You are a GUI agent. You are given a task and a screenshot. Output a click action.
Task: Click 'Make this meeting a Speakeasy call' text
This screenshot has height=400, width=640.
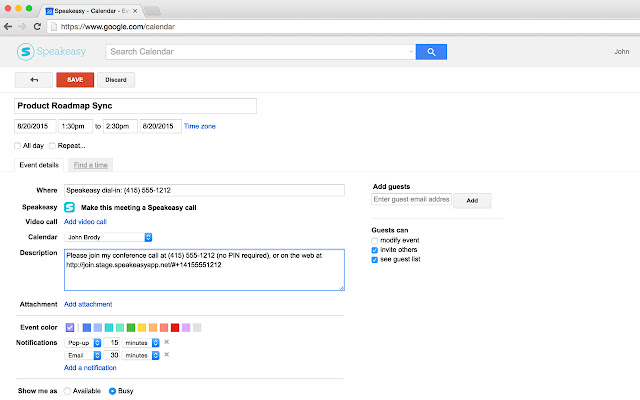tap(139, 208)
